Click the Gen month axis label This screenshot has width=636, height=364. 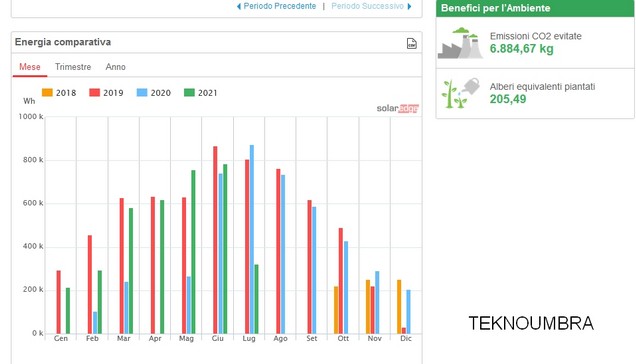(x=61, y=338)
